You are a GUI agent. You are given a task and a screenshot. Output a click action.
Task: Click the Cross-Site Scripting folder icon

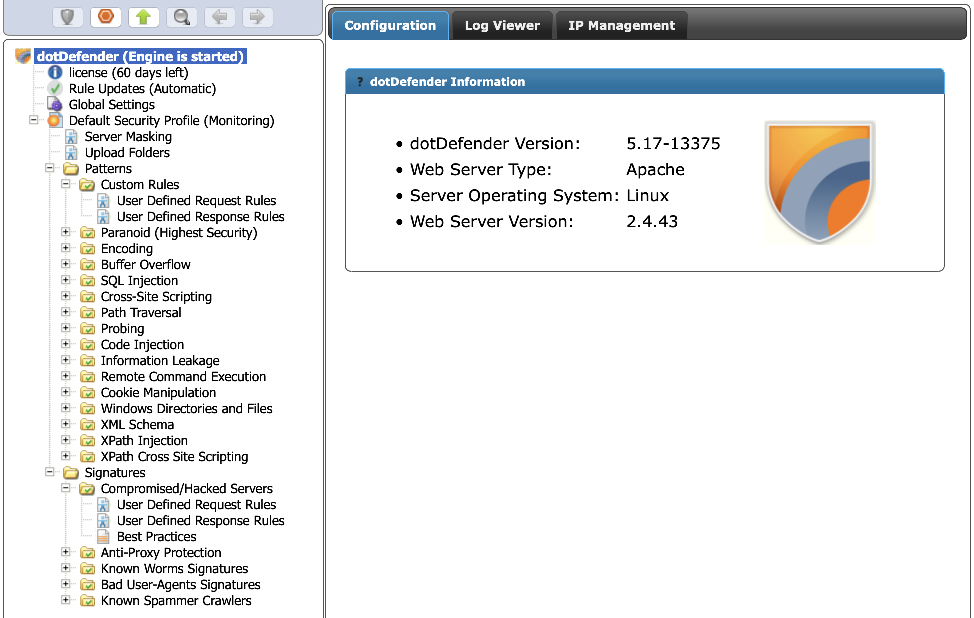(87, 297)
